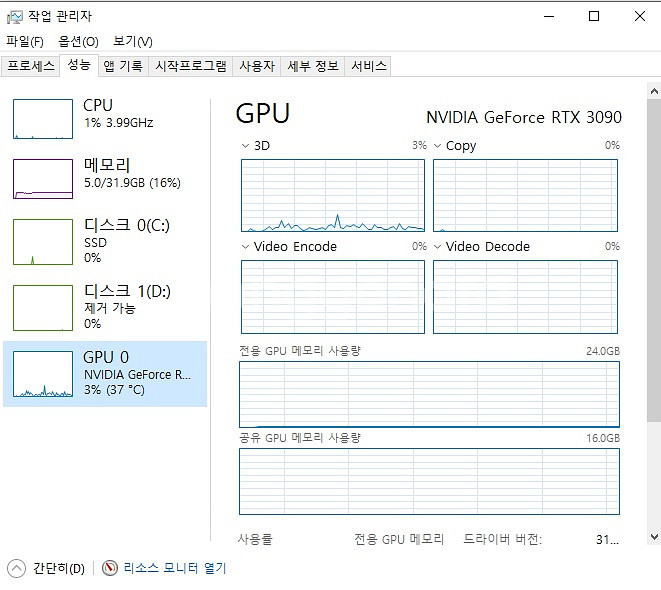Close the 작업 관리자 window

point(640,17)
